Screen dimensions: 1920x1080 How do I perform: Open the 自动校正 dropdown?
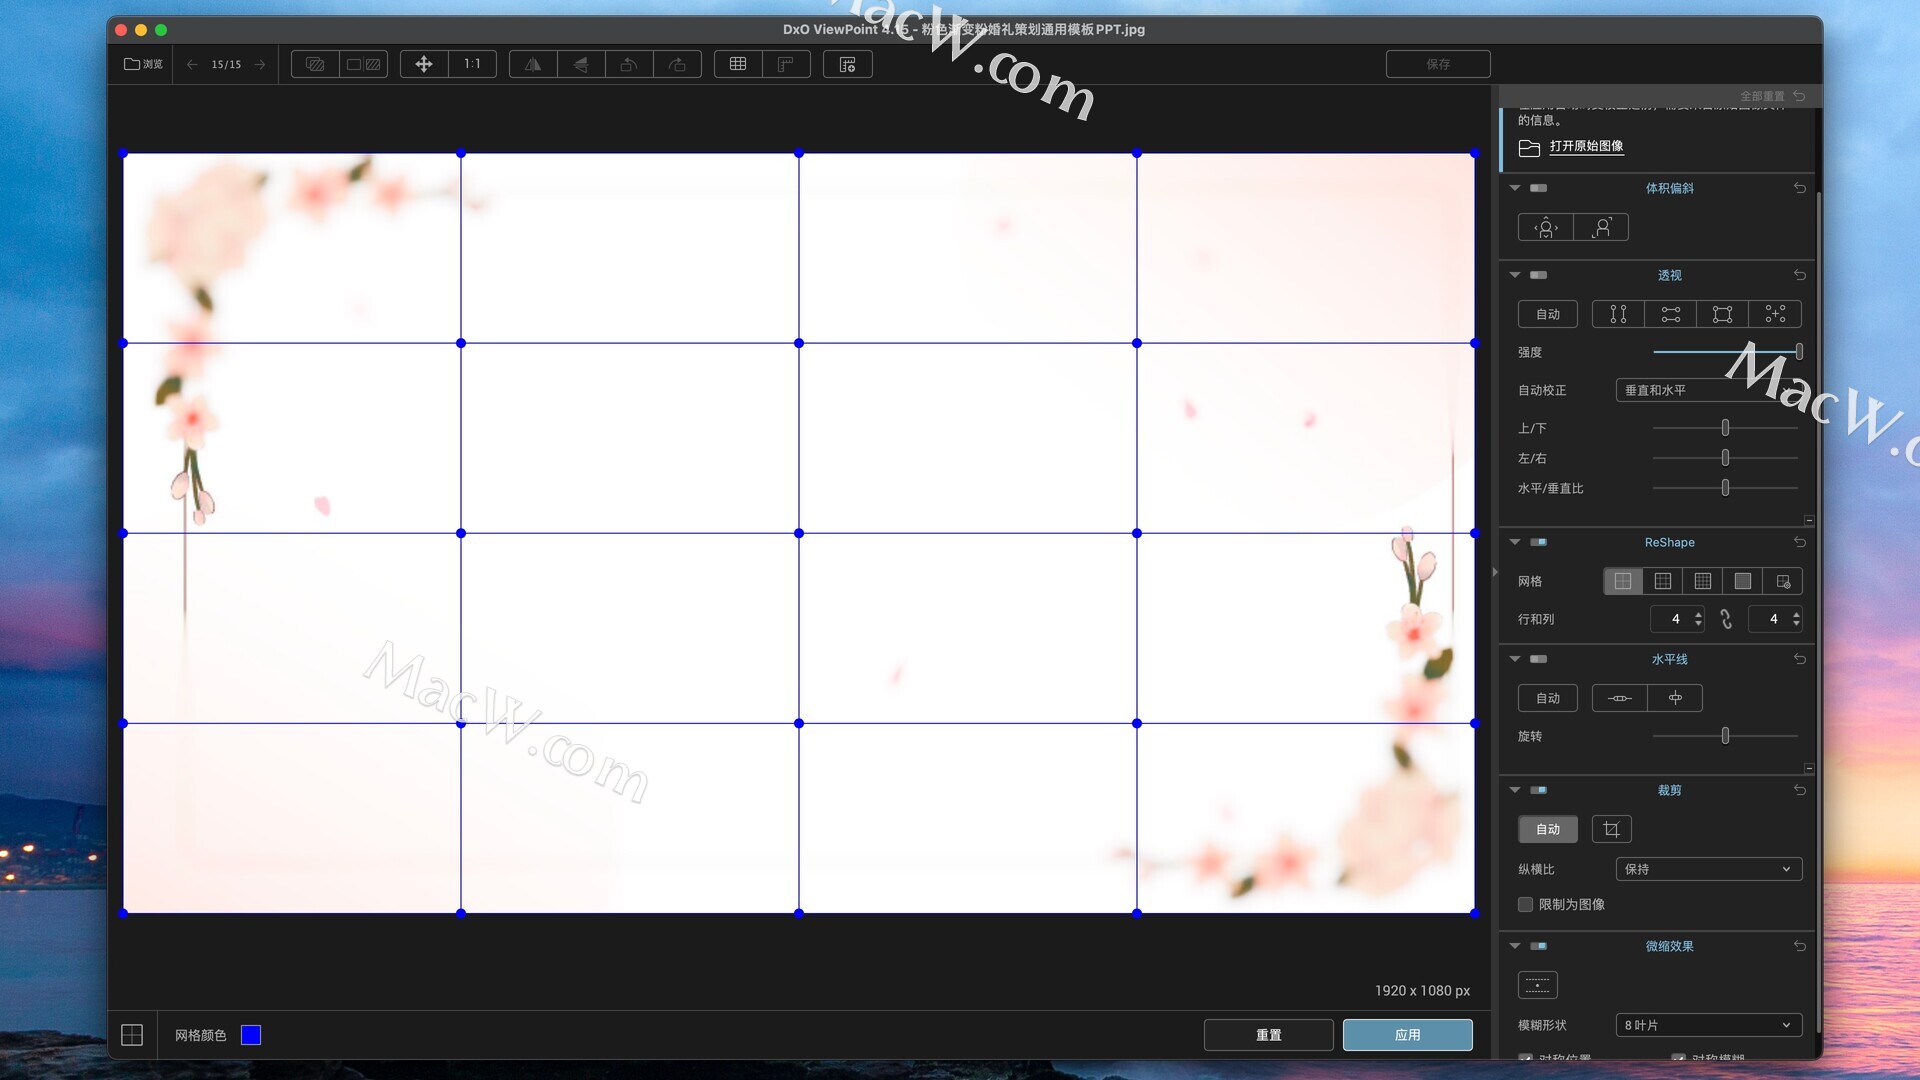click(x=1708, y=390)
